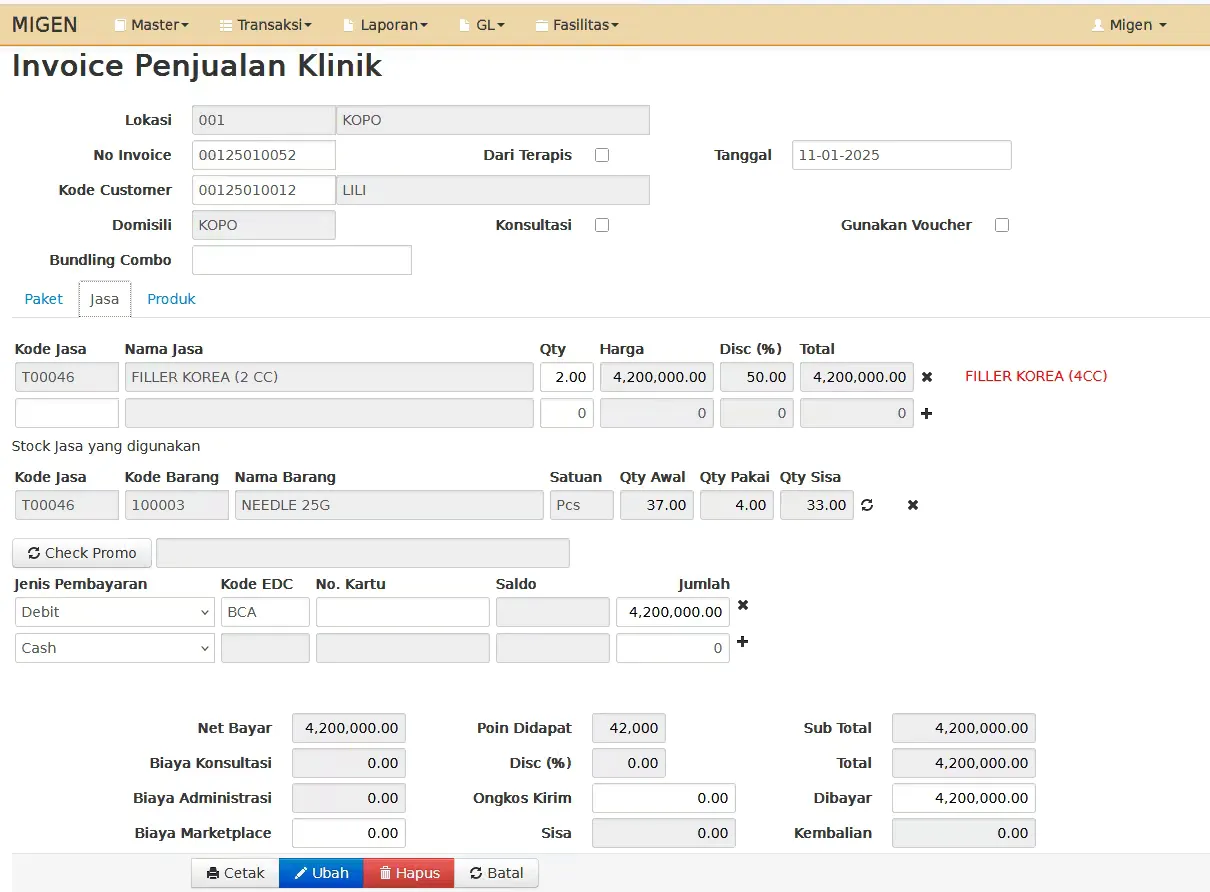Click the Batal cancel button
The width and height of the screenshot is (1210, 892).
tap(497, 873)
